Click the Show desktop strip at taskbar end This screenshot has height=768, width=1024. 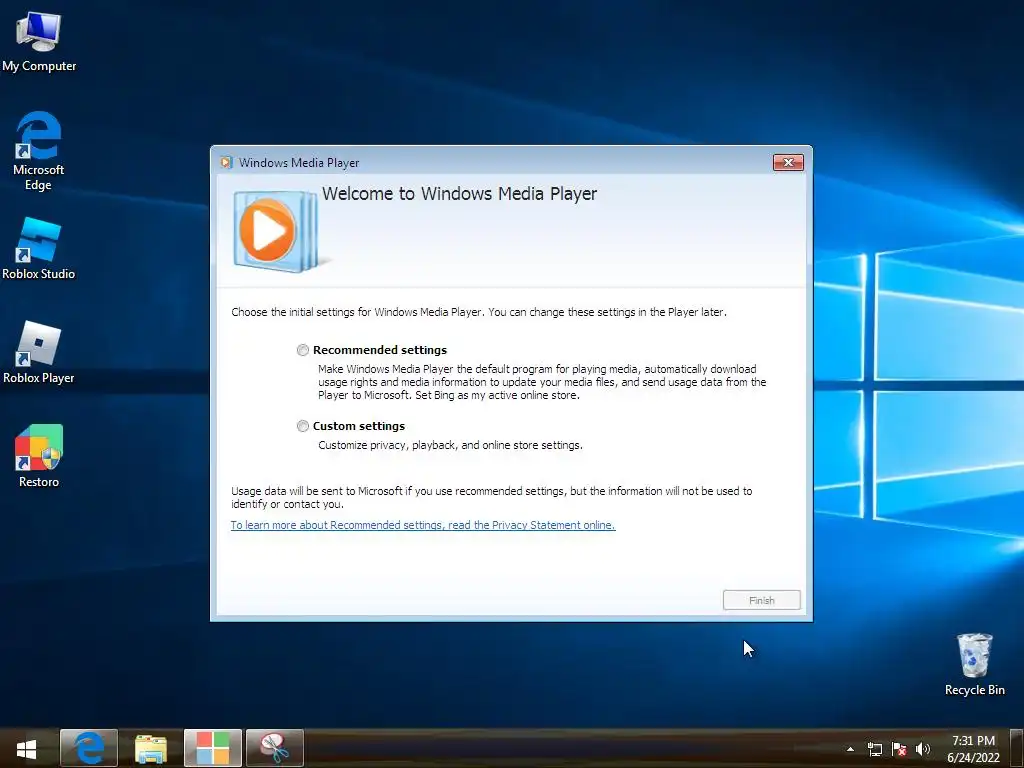coord(1017,748)
